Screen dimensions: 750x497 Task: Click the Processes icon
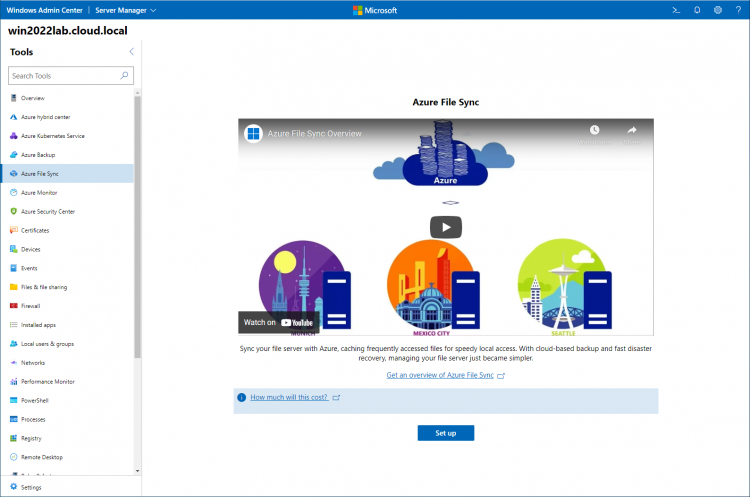coord(13,419)
